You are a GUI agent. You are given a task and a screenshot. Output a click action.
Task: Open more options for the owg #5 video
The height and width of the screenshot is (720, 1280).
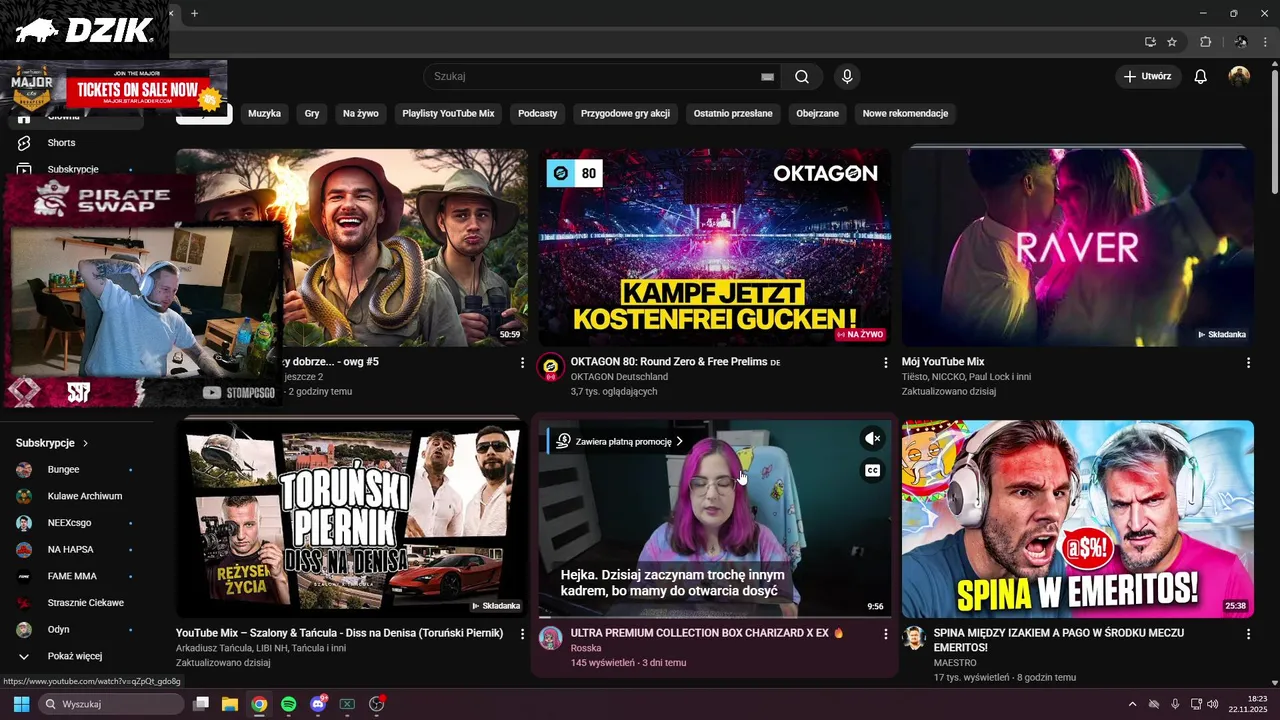[522, 363]
